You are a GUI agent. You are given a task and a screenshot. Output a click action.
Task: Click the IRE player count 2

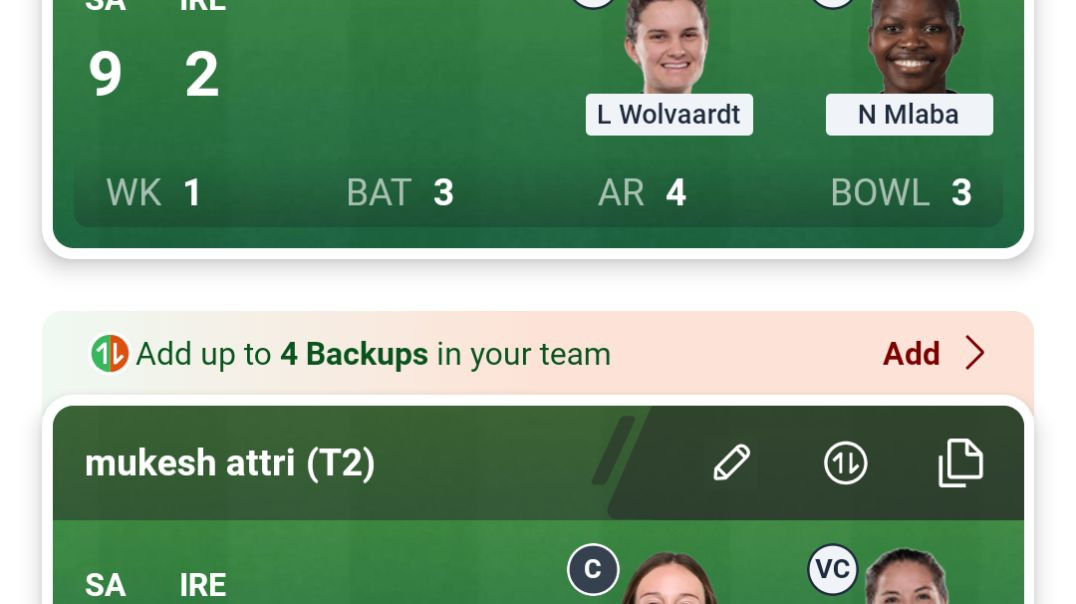point(202,73)
